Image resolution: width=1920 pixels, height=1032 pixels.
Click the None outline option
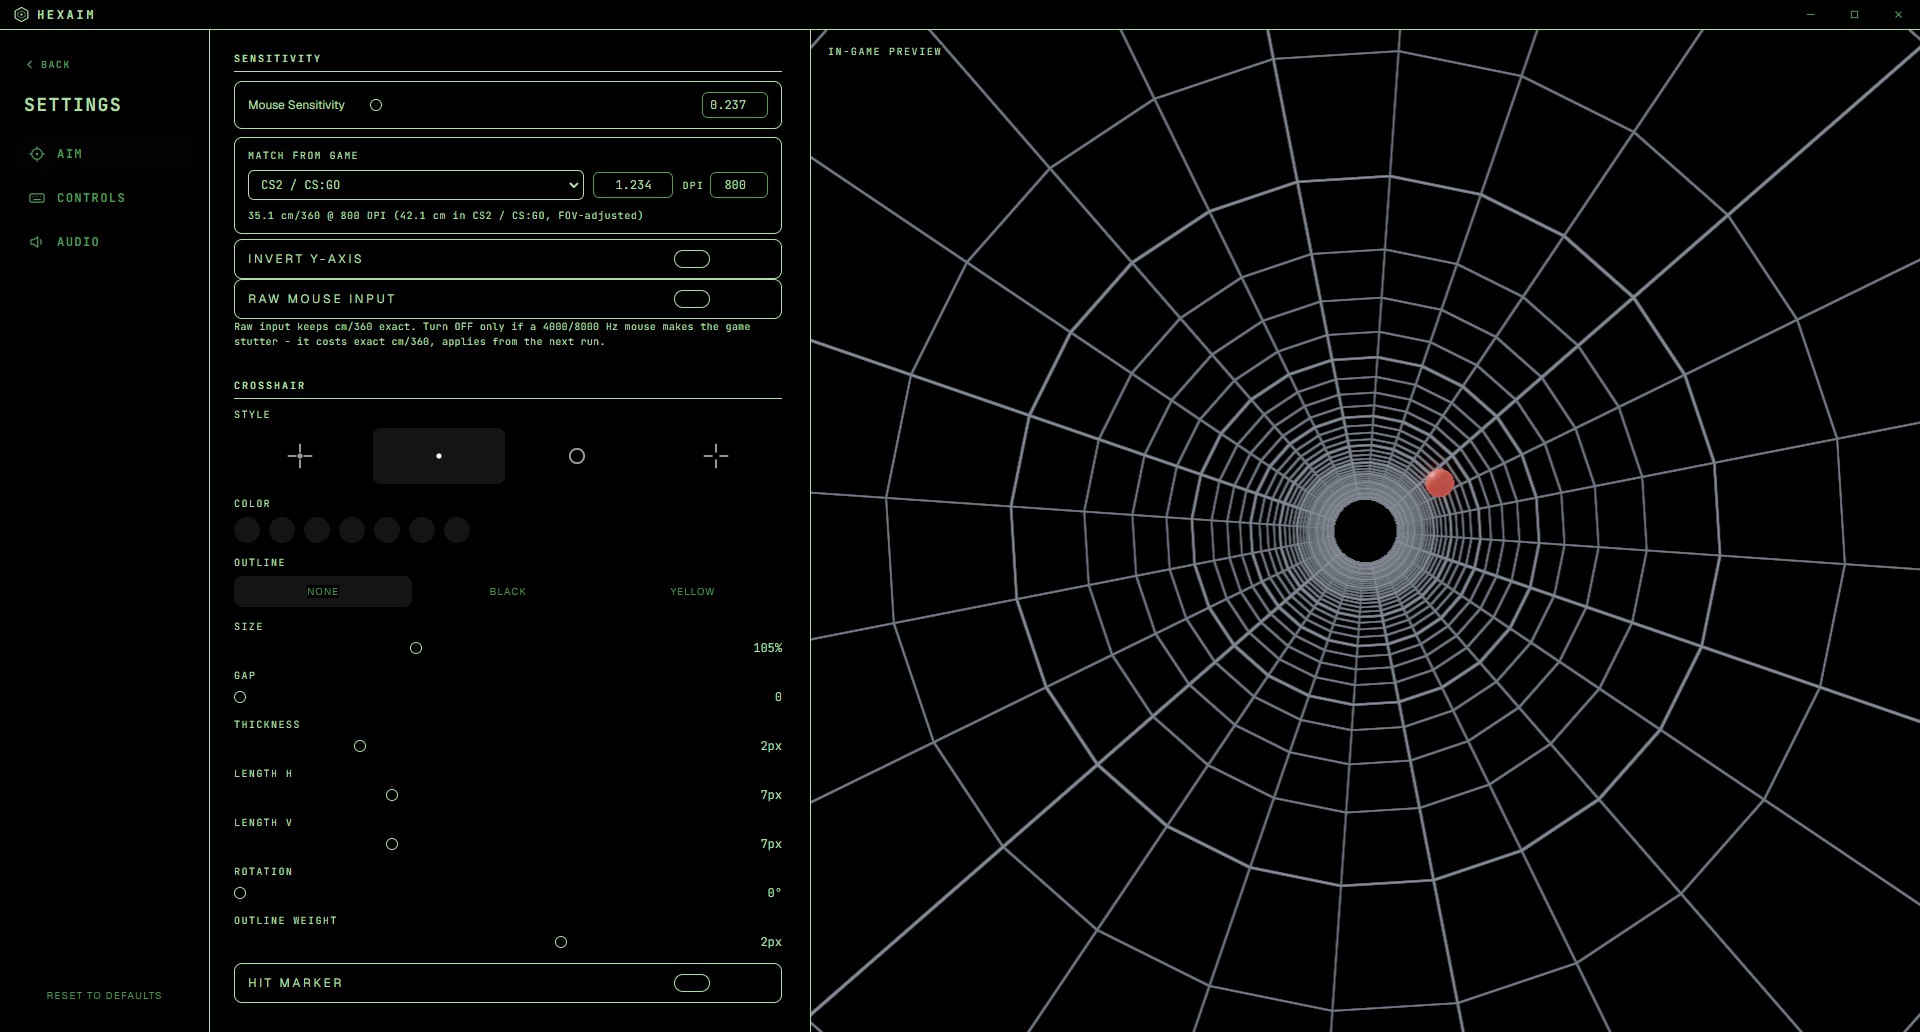click(x=323, y=592)
